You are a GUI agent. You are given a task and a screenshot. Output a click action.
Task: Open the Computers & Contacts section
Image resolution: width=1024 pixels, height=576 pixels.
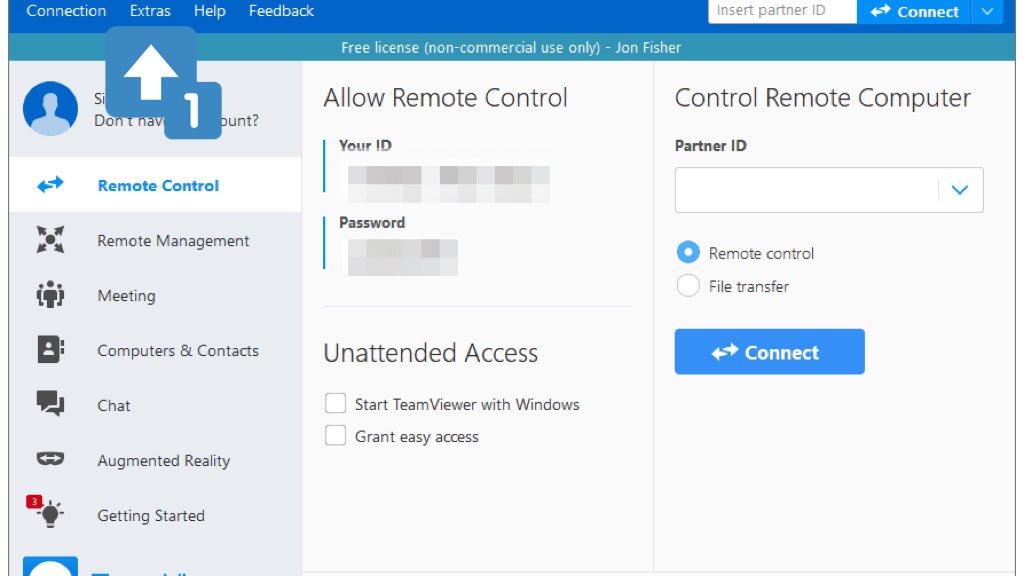[155, 351]
